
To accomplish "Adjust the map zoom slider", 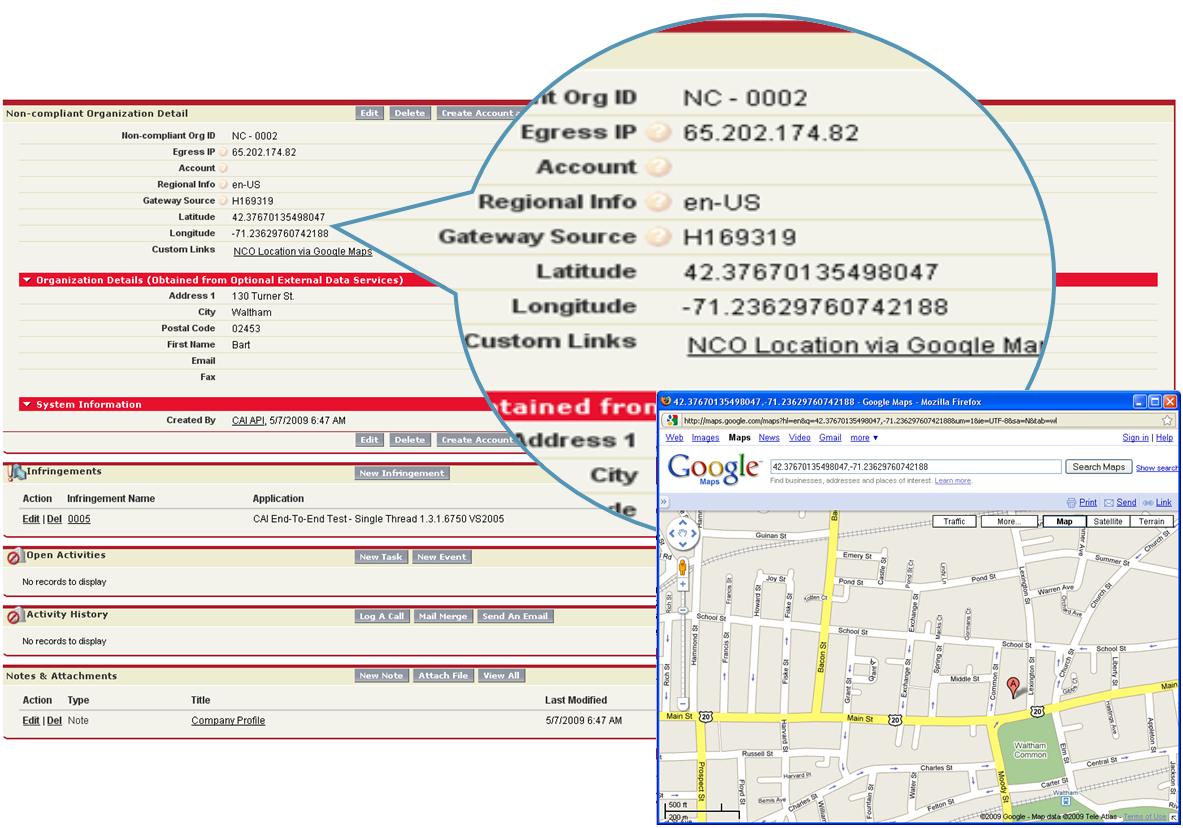I will [x=683, y=610].
